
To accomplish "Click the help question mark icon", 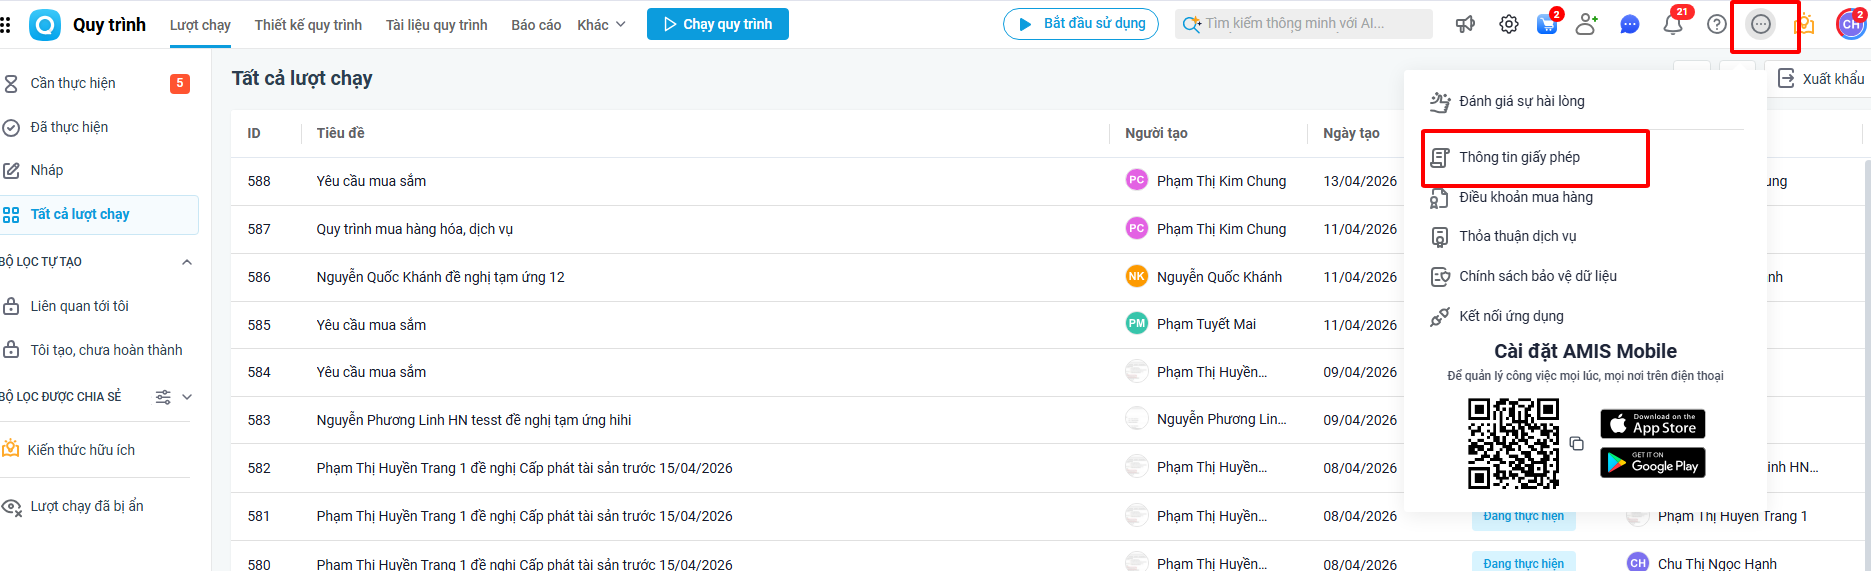I will (x=1716, y=24).
